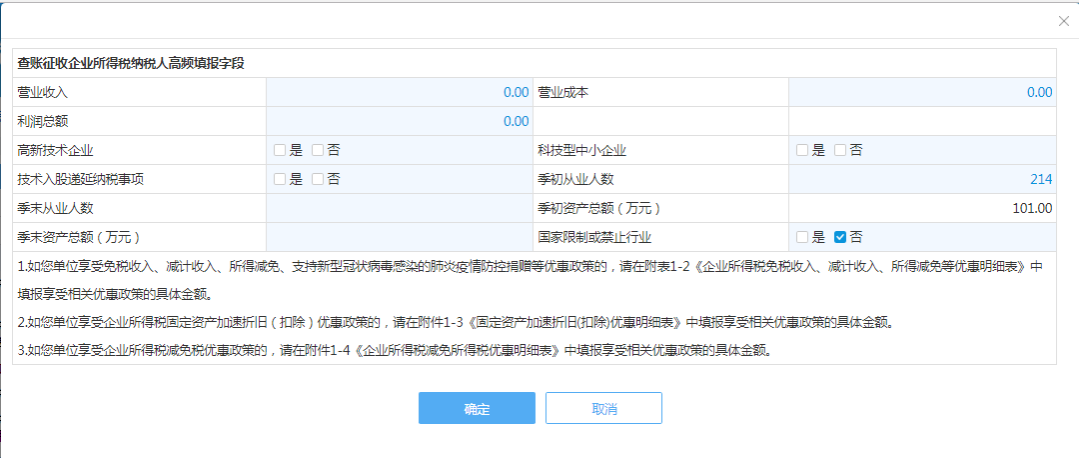
Task: Click note 3 about 减免所得税优惠明细表
Action: point(397,350)
